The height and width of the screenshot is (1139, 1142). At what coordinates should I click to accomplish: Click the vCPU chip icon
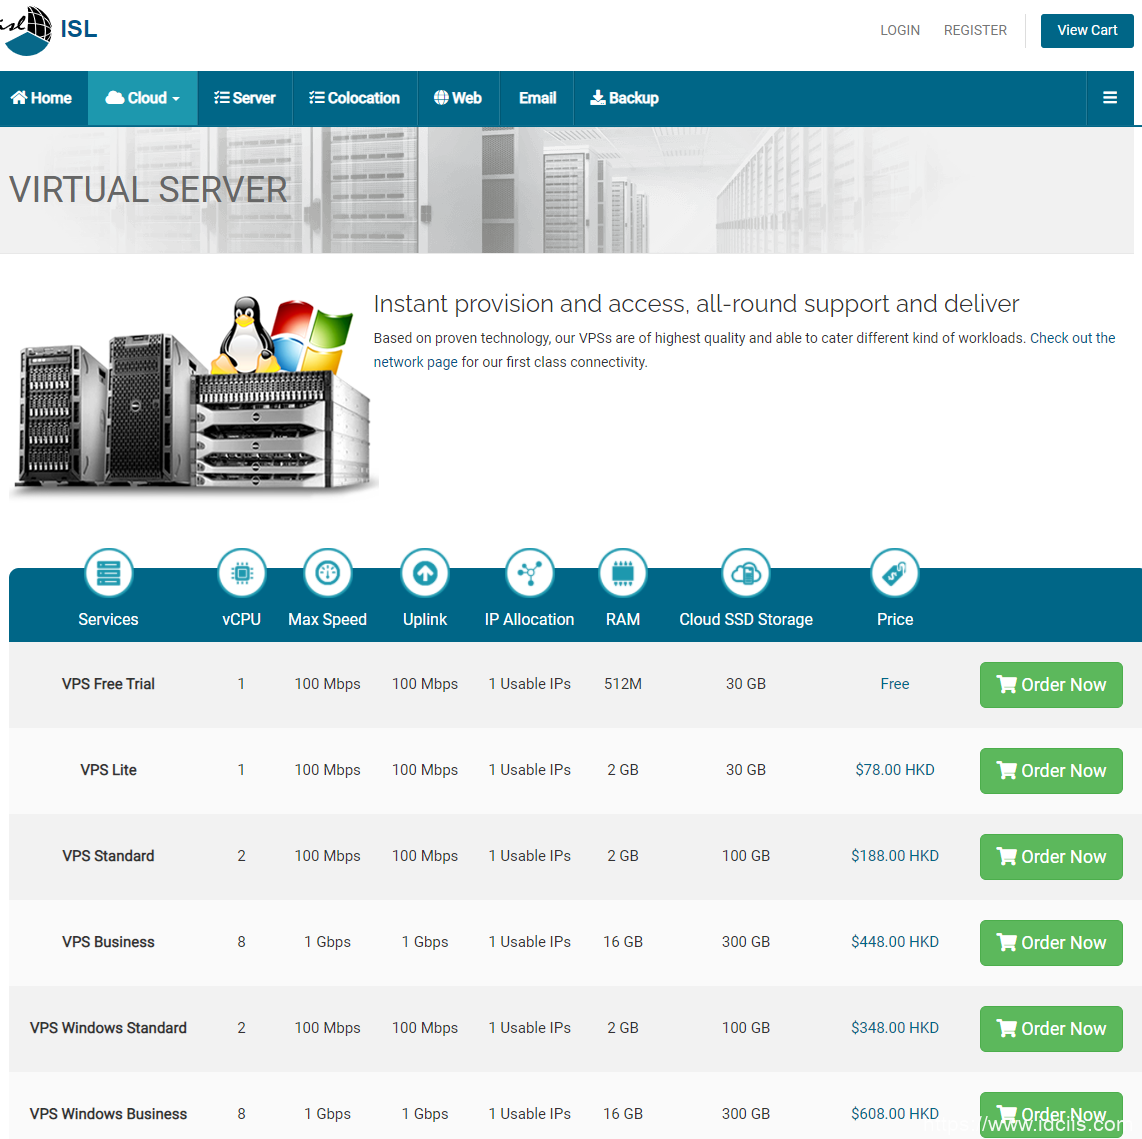pos(242,573)
